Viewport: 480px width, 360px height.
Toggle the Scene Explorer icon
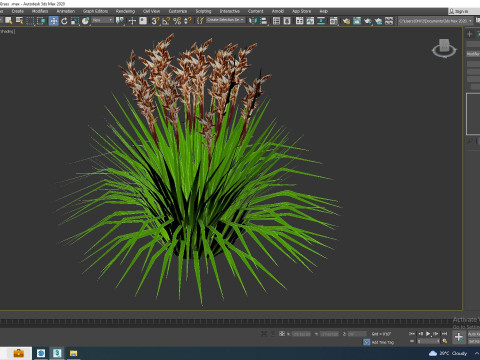276,21
